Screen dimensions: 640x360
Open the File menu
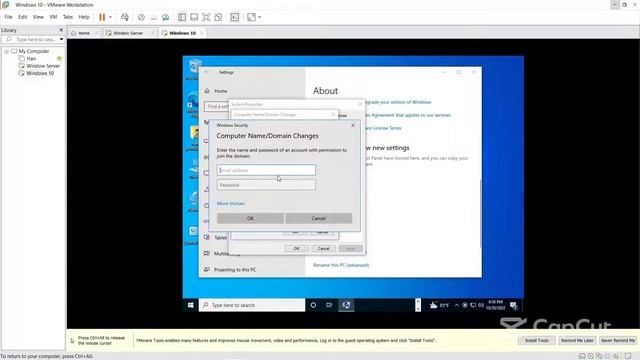point(9,17)
